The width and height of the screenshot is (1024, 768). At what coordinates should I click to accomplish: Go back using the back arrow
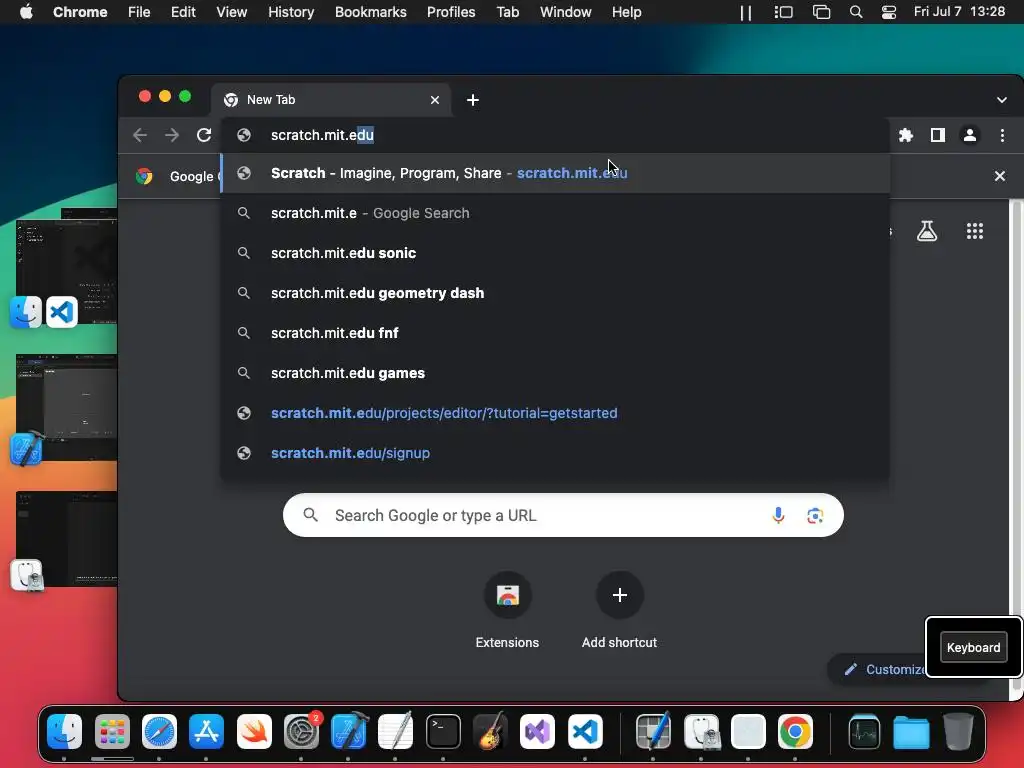[x=140, y=135]
